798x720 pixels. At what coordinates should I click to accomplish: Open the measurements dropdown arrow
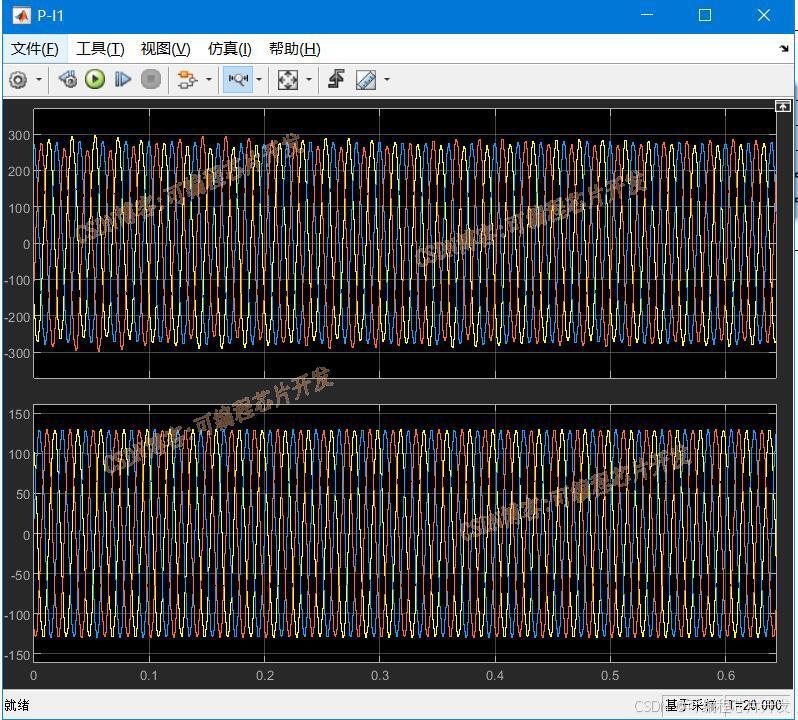387,80
